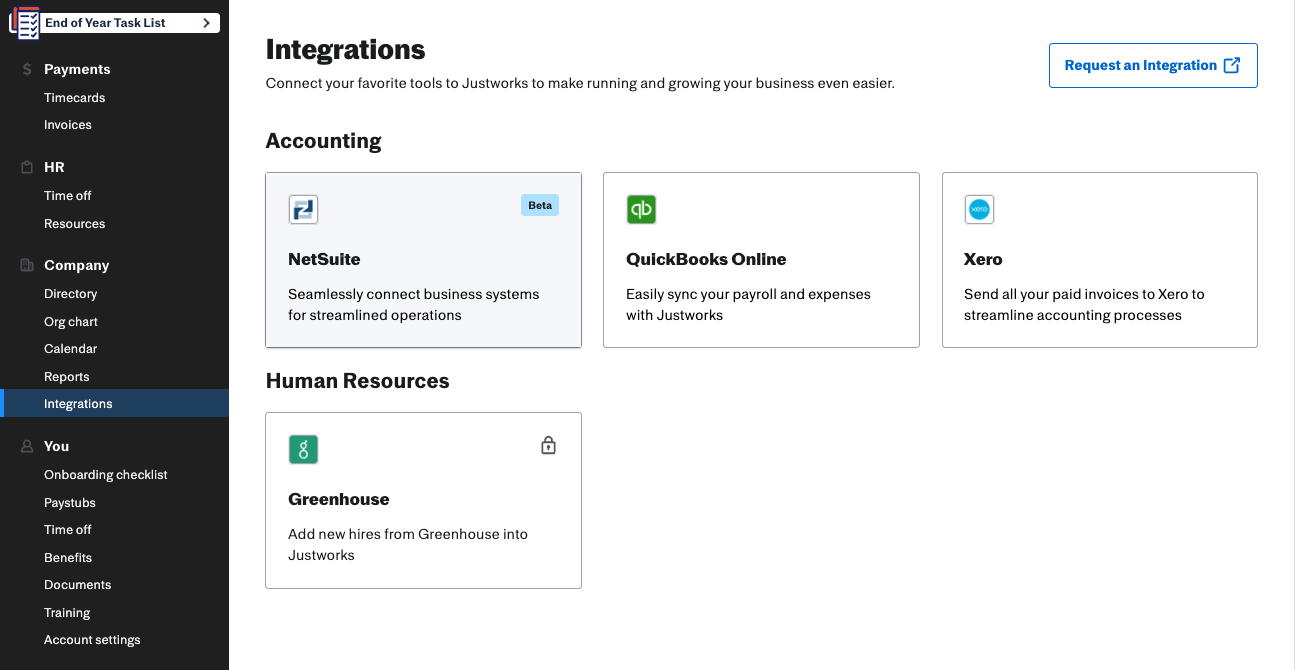Viewport: 1295px width, 670px height.
Task: Click Request an Integration button
Action: pyautogui.click(x=1153, y=65)
